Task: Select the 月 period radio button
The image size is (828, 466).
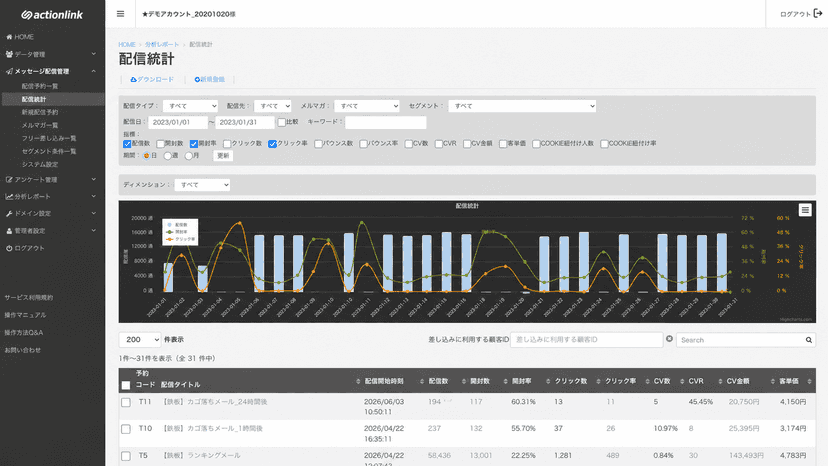Action: coord(189,156)
